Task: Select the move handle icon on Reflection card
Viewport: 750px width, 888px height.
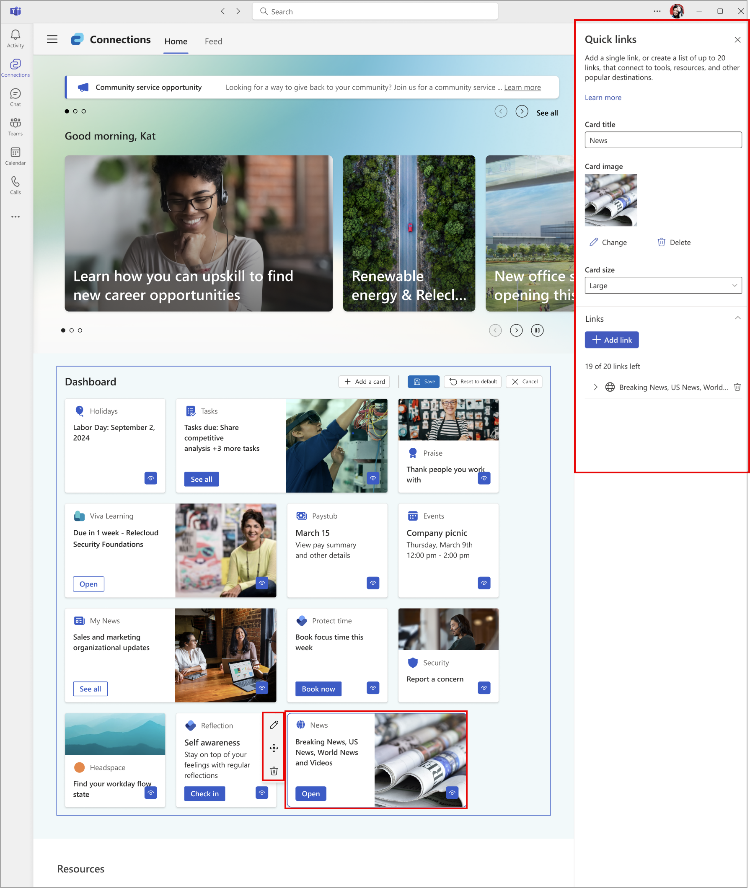Action: point(274,748)
